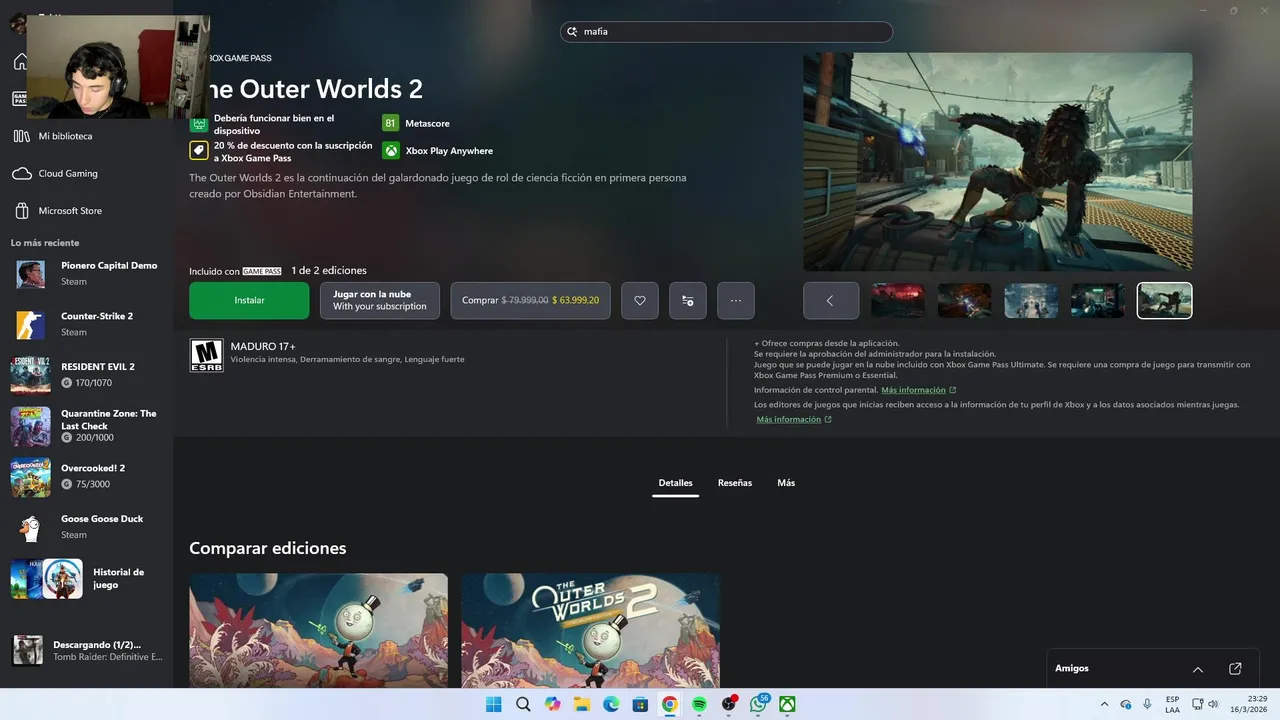Open Windows taskbar search
This screenshot has width=1280, height=720.
coord(523,704)
